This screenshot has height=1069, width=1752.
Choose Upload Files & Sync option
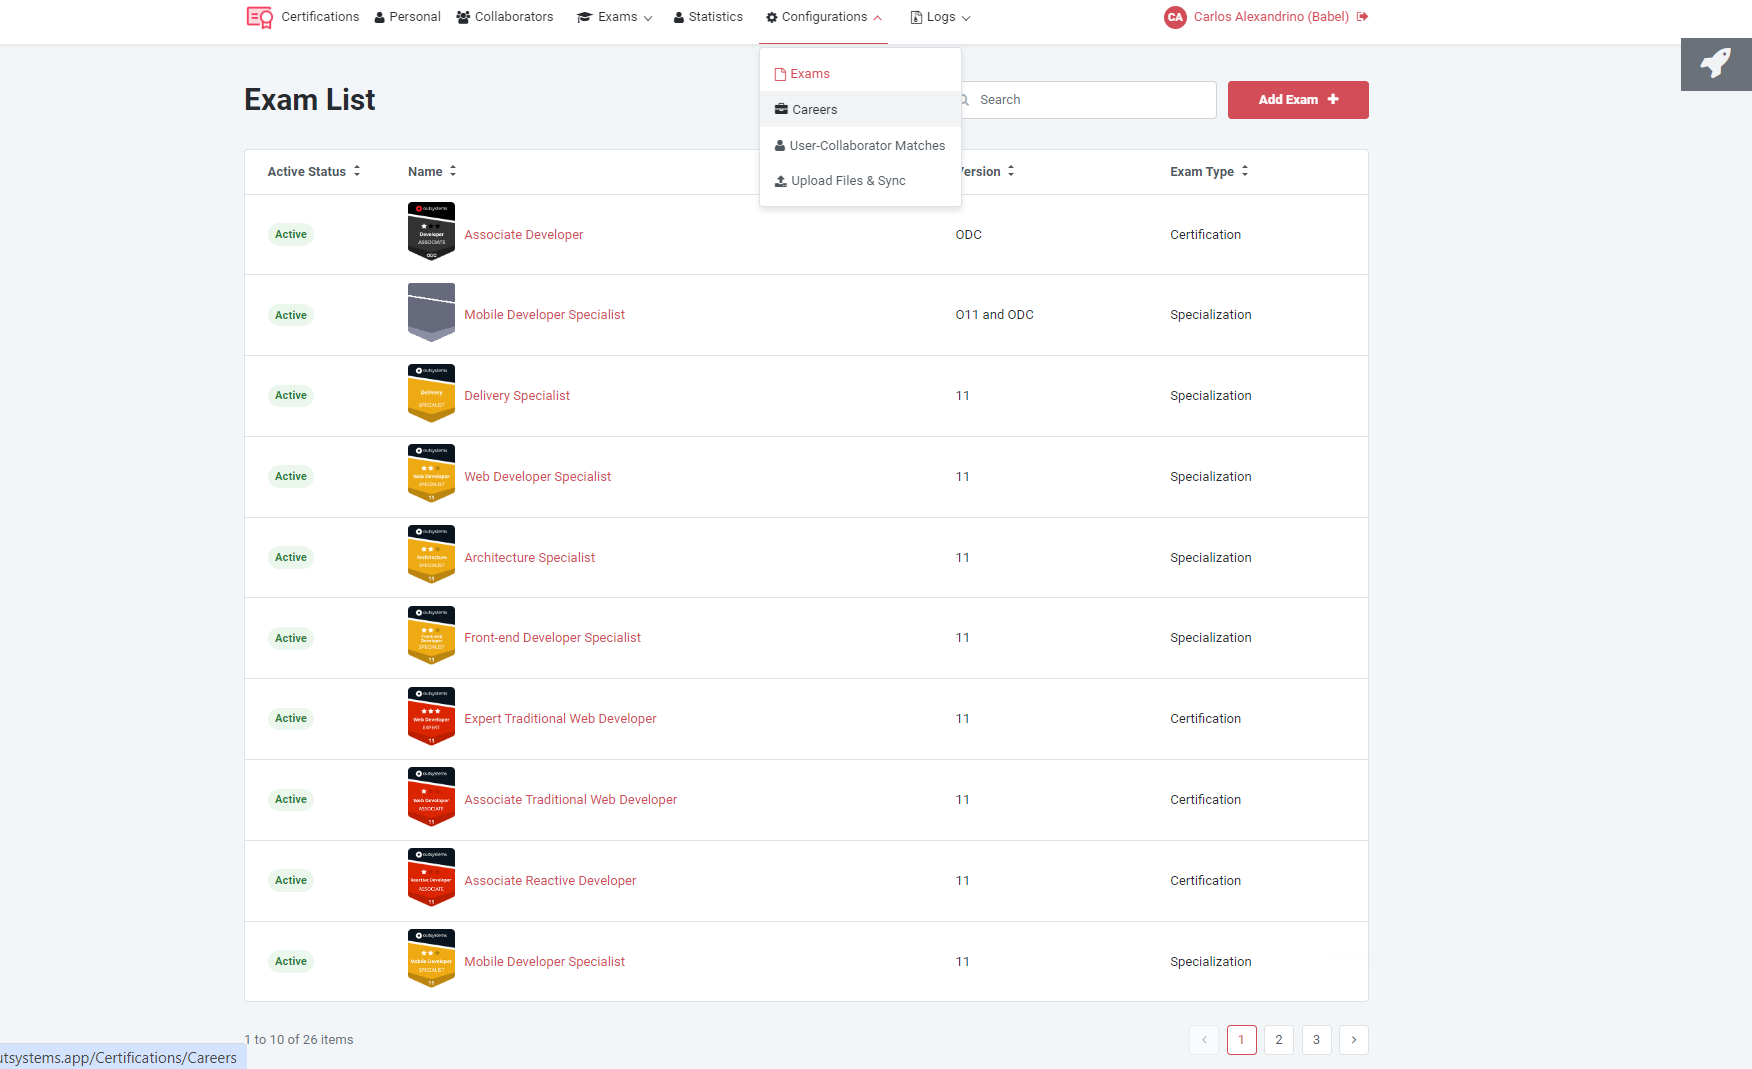[x=847, y=181]
